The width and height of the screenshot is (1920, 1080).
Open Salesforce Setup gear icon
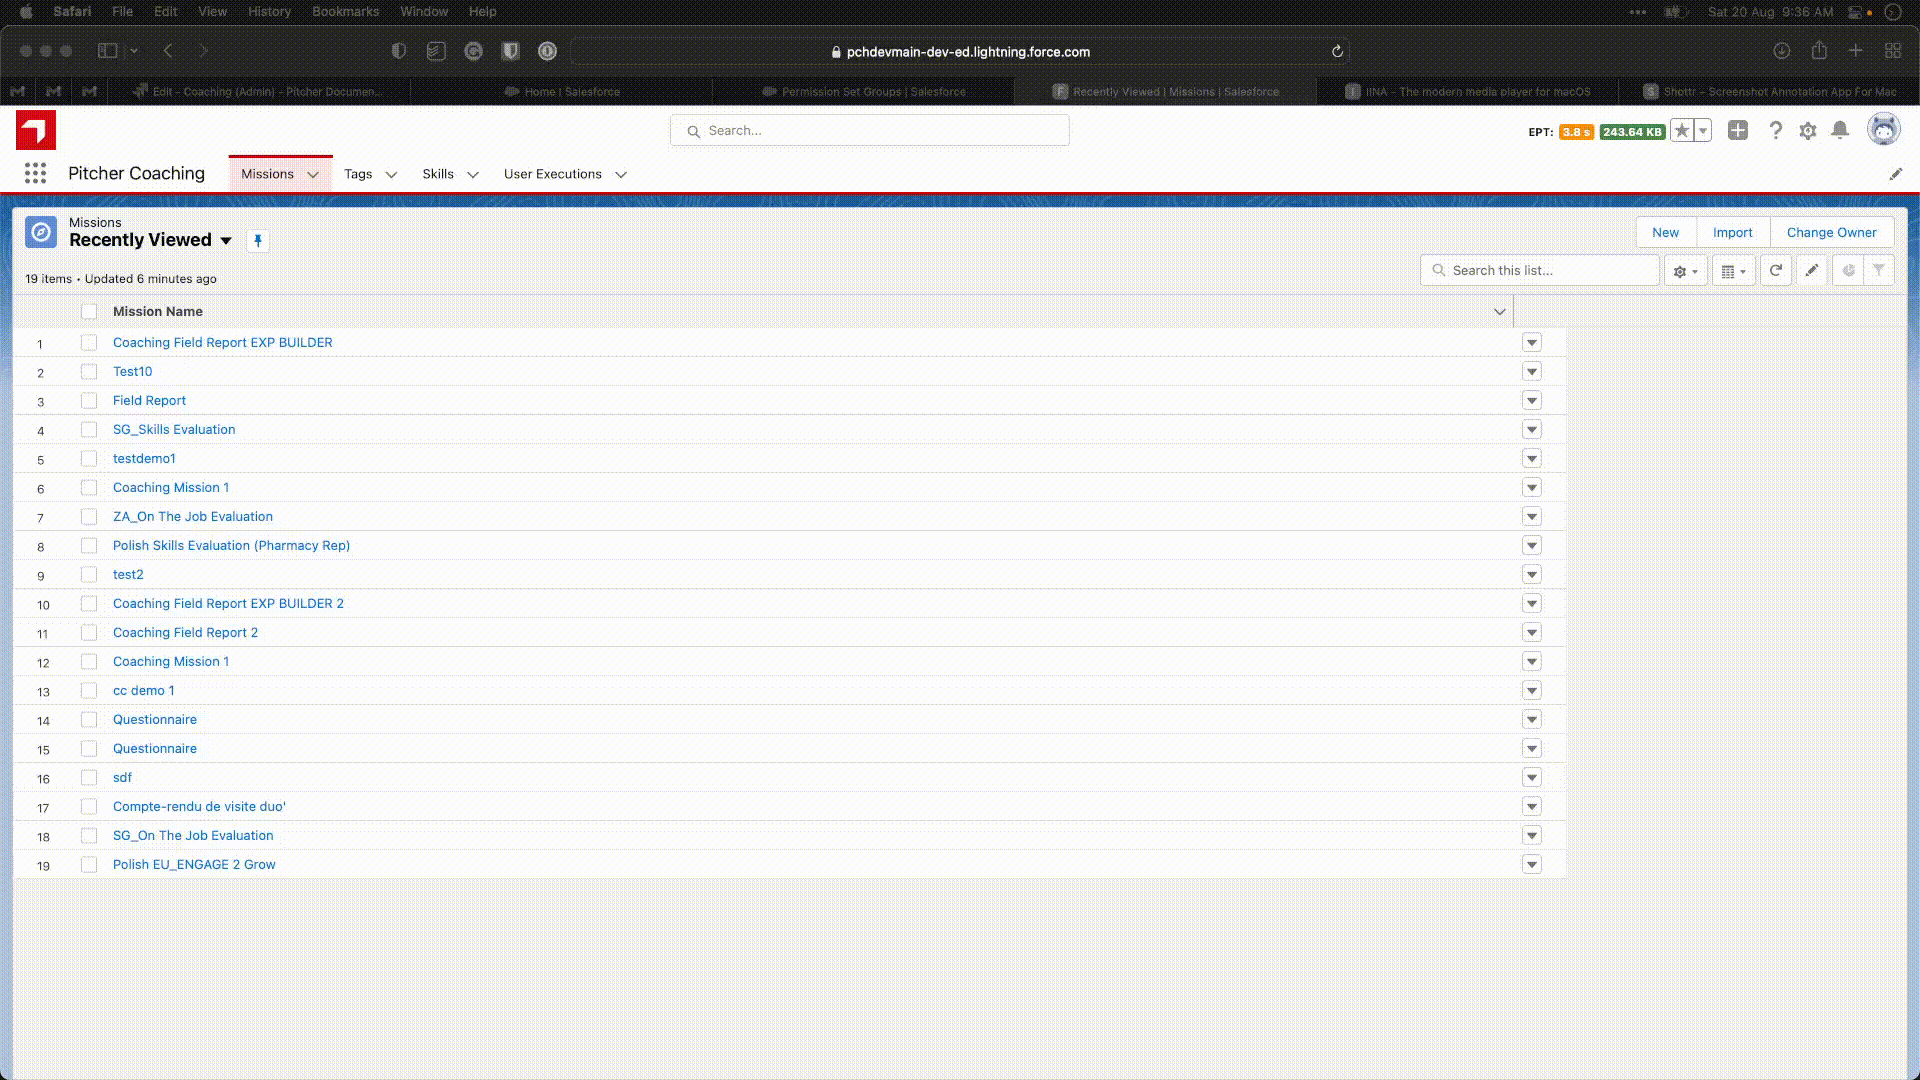(x=1807, y=131)
